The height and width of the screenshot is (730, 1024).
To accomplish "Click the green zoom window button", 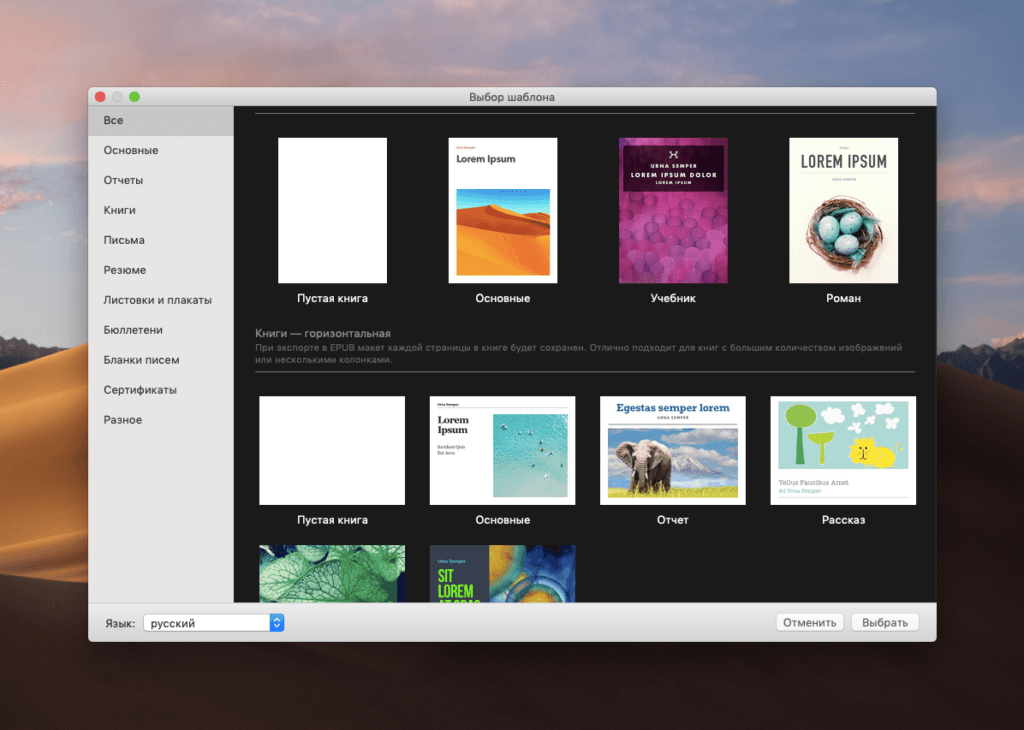I will click(134, 97).
